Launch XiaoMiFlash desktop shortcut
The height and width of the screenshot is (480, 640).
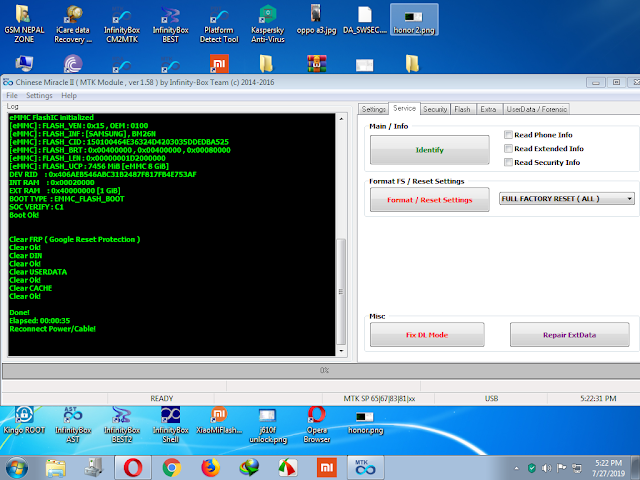point(219,420)
